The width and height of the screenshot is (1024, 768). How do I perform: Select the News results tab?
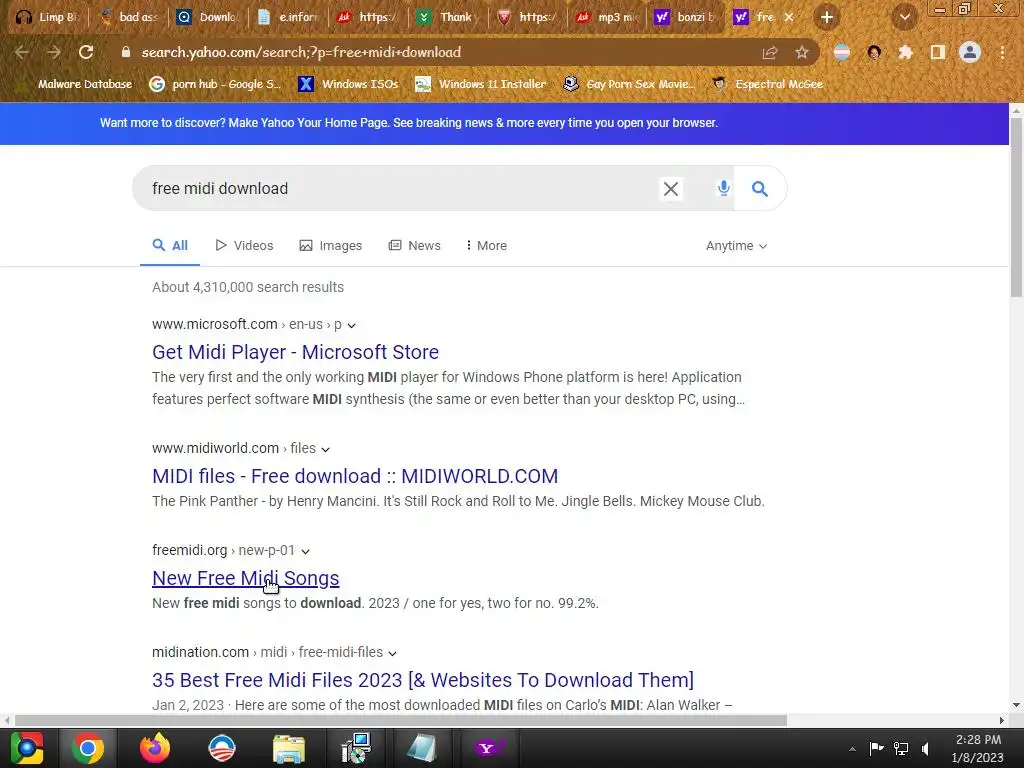(x=415, y=246)
